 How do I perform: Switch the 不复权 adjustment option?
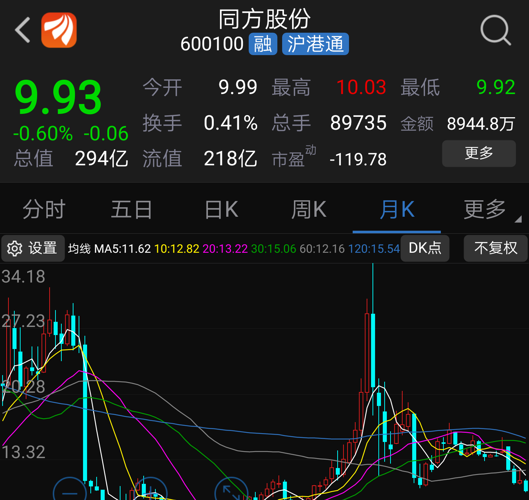[x=496, y=249]
